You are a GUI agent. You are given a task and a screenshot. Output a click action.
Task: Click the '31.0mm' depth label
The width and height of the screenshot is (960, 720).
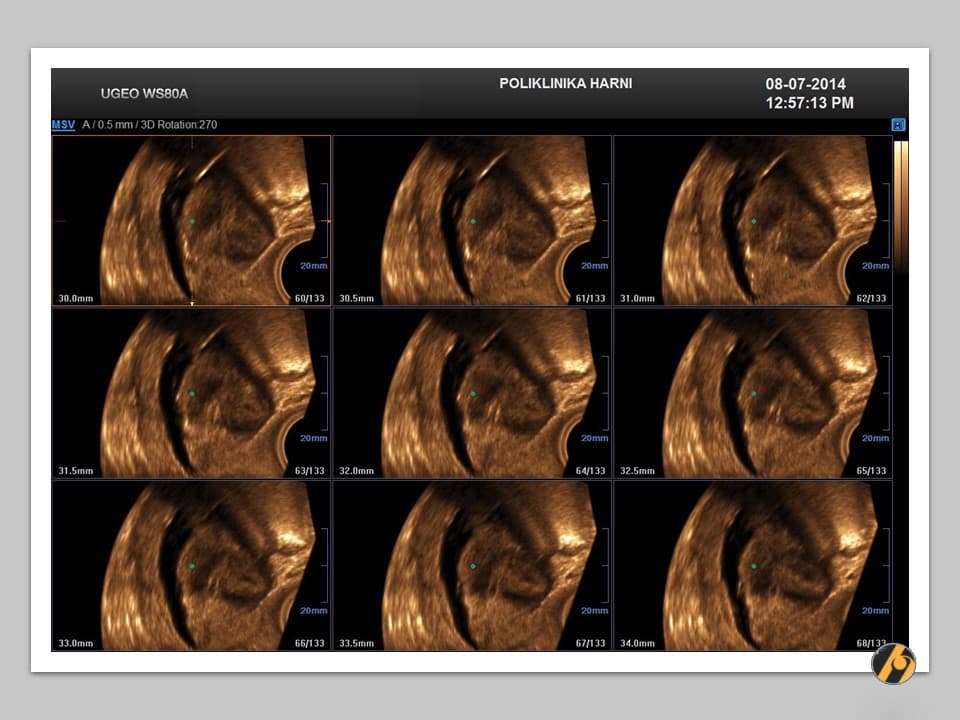[x=637, y=299]
